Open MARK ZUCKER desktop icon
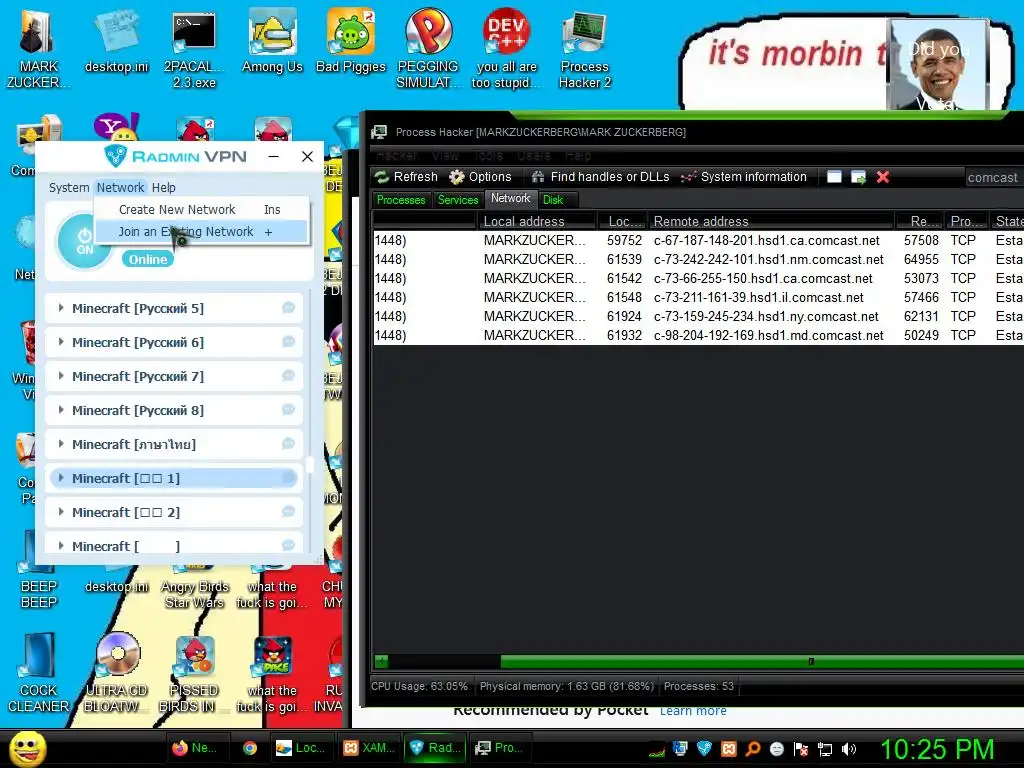This screenshot has height=768, width=1024. point(38,51)
